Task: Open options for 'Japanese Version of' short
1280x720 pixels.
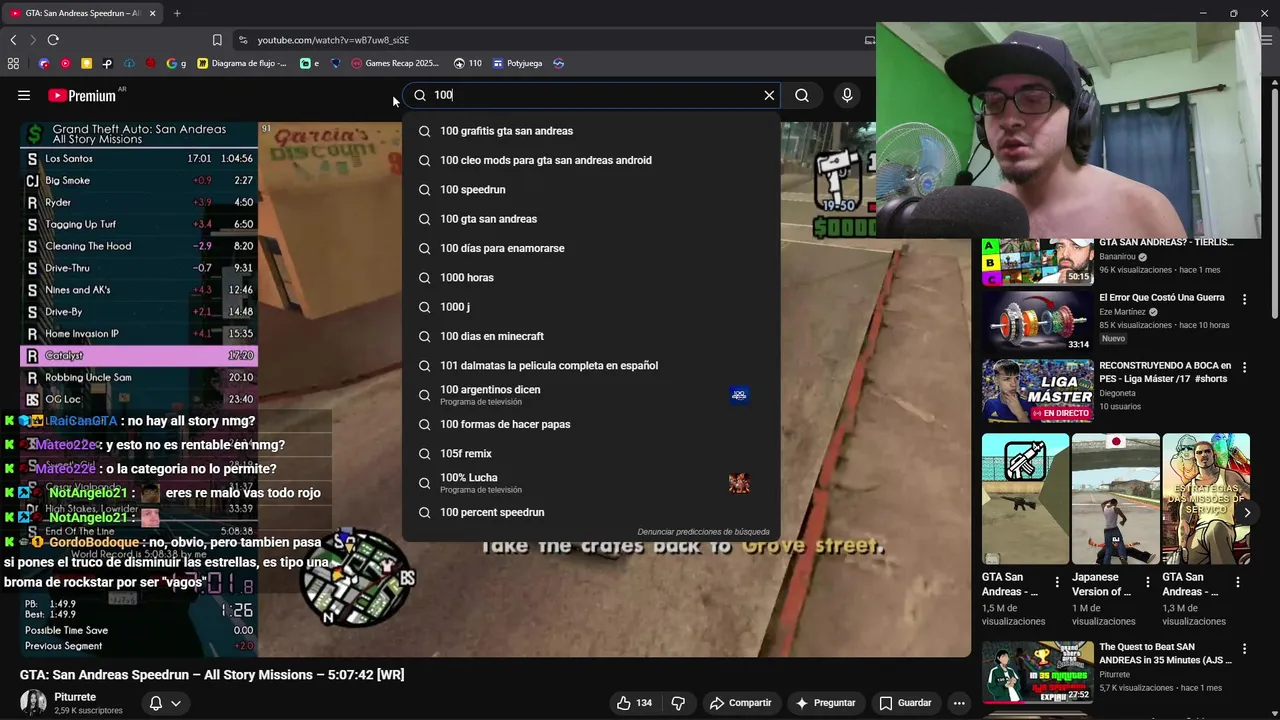Action: pos(1148,581)
